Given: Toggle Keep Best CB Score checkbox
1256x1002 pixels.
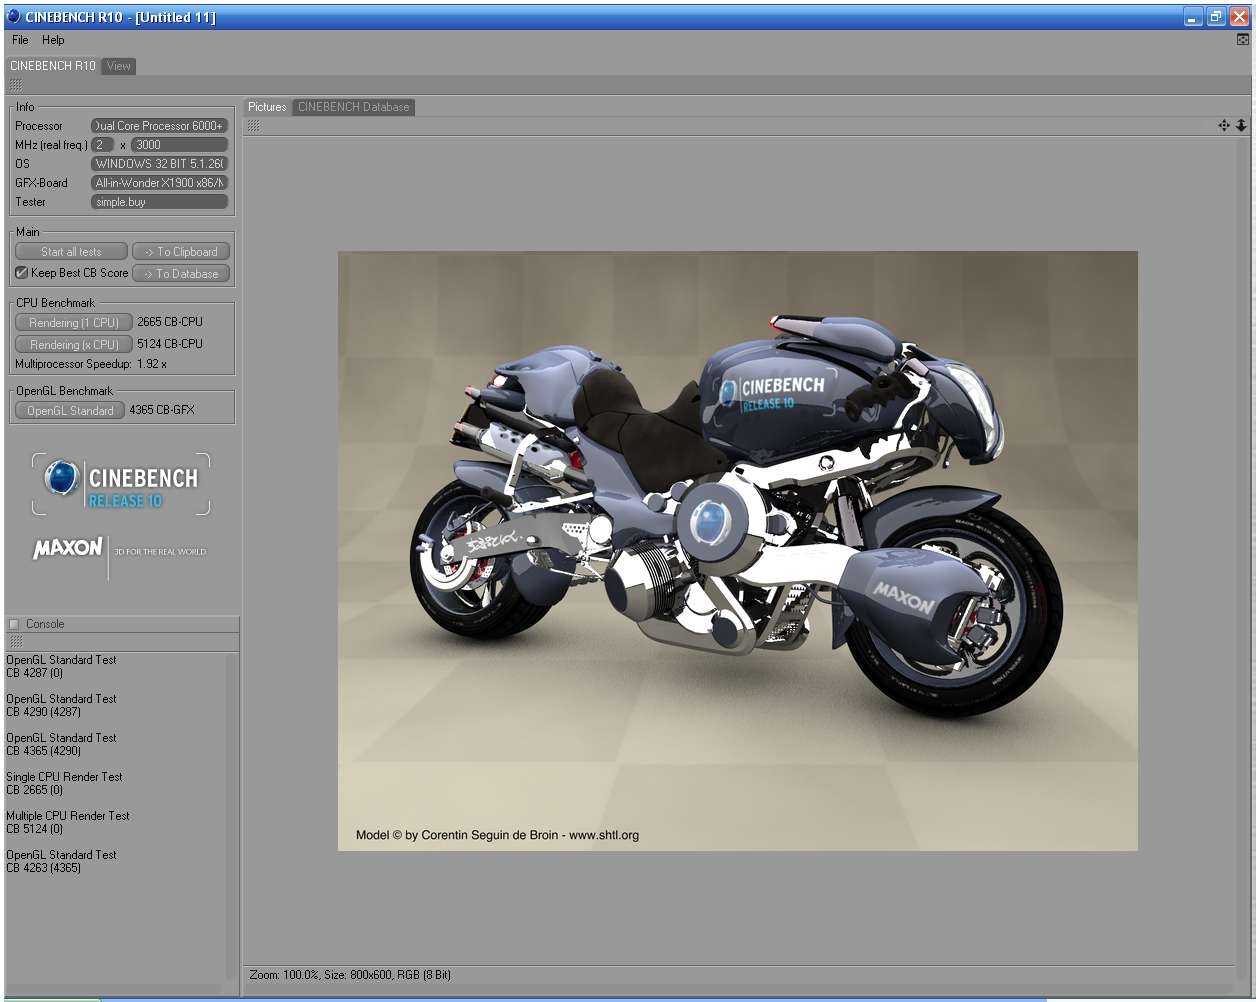Looking at the screenshot, I should 21,273.
